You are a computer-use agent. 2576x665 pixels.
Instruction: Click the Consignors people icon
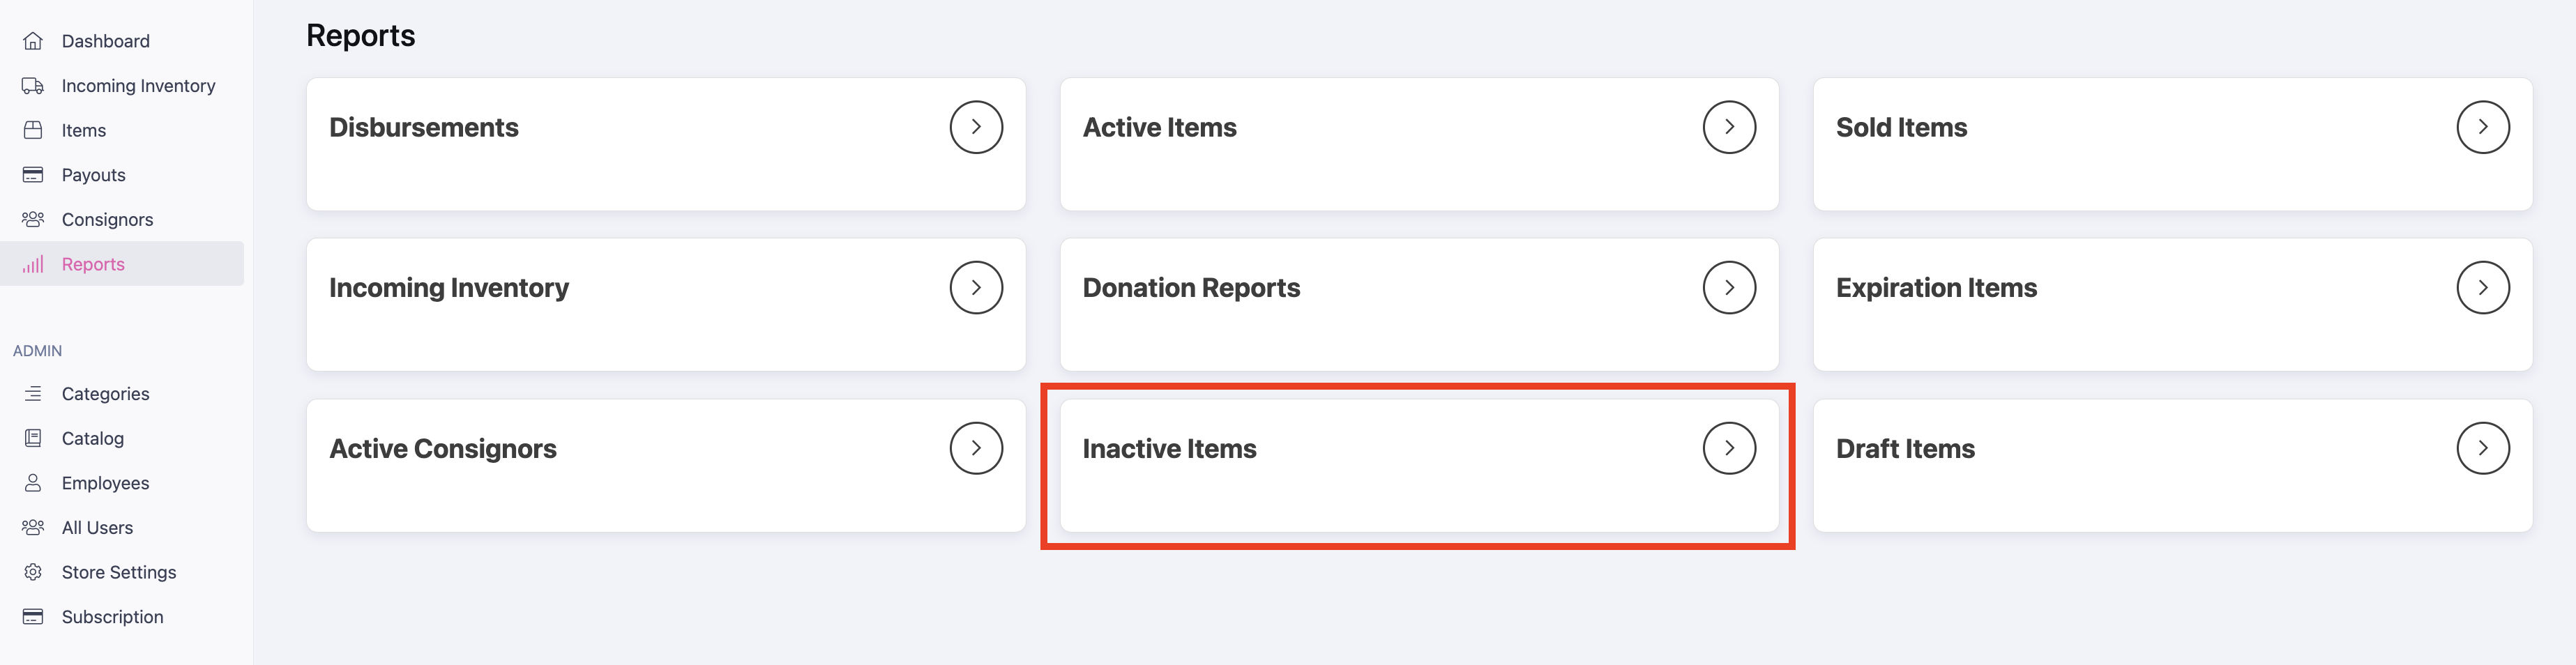[33, 219]
